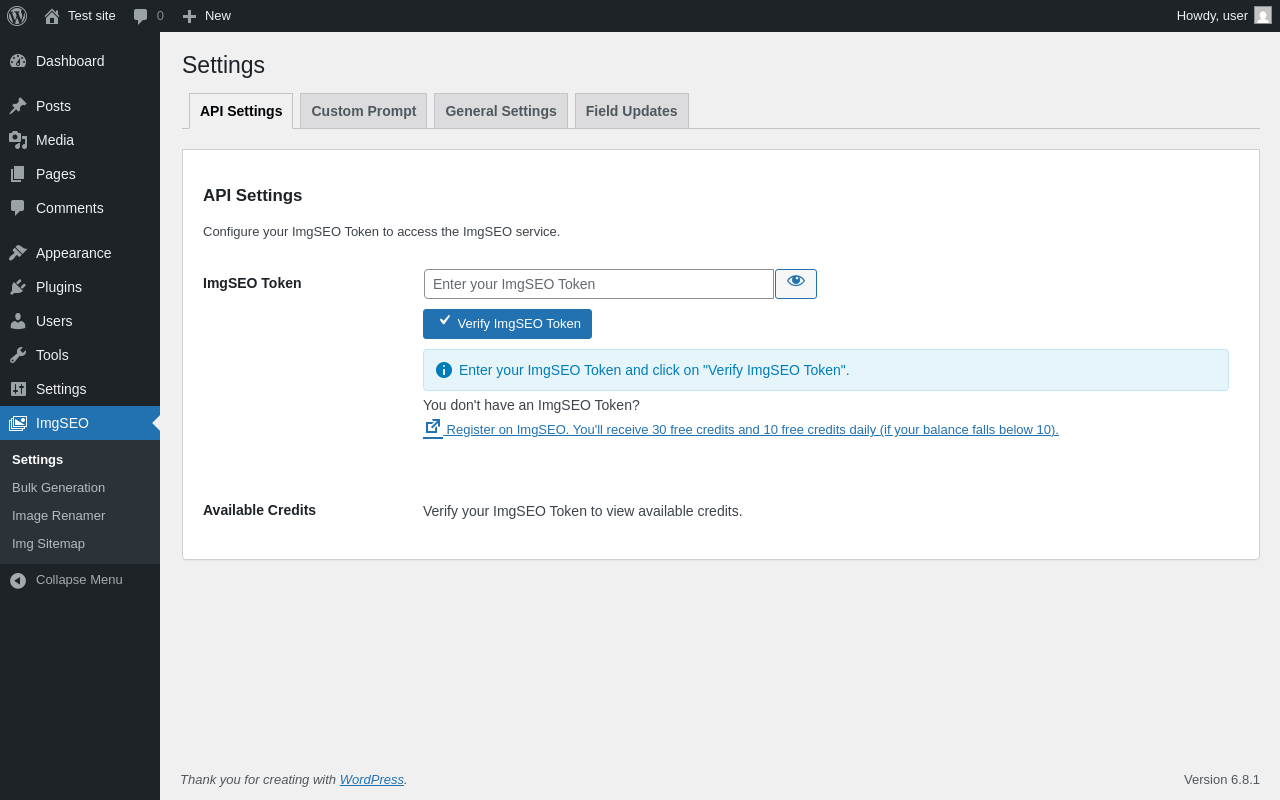Click the Test site link
The width and height of the screenshot is (1280, 800).
[x=92, y=16]
